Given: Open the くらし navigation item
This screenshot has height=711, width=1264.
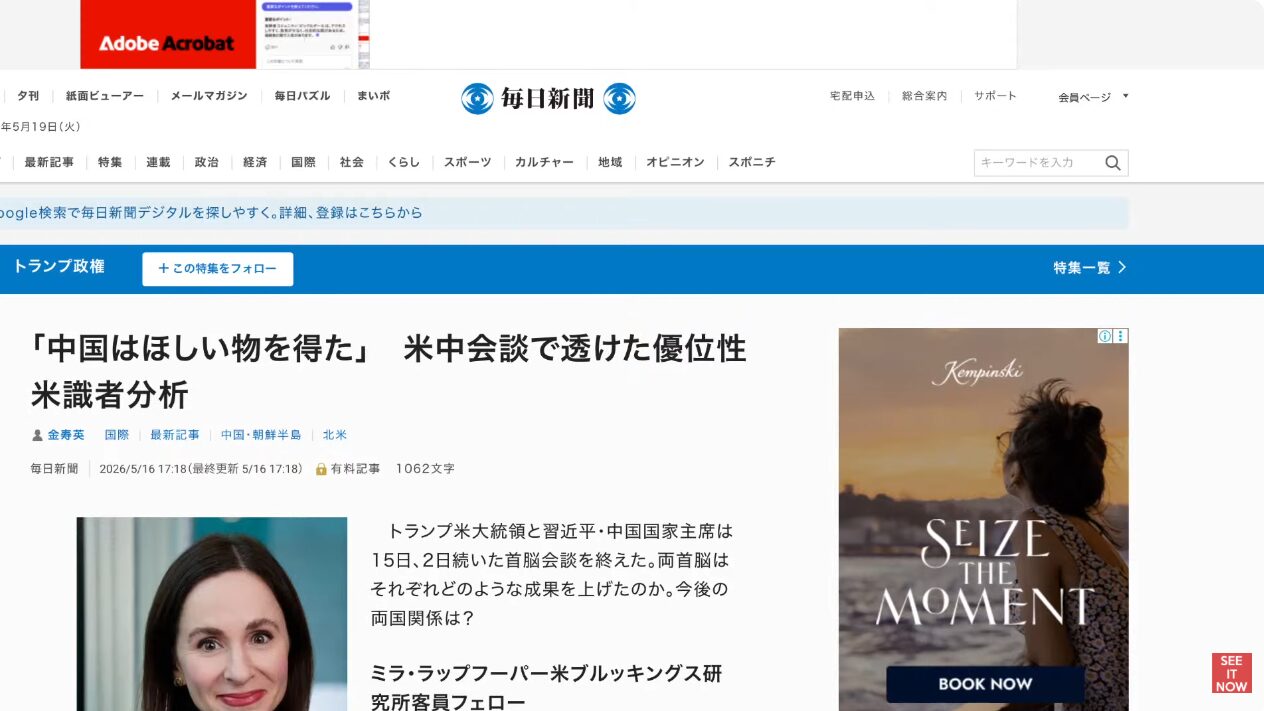Looking at the screenshot, I should click(404, 162).
